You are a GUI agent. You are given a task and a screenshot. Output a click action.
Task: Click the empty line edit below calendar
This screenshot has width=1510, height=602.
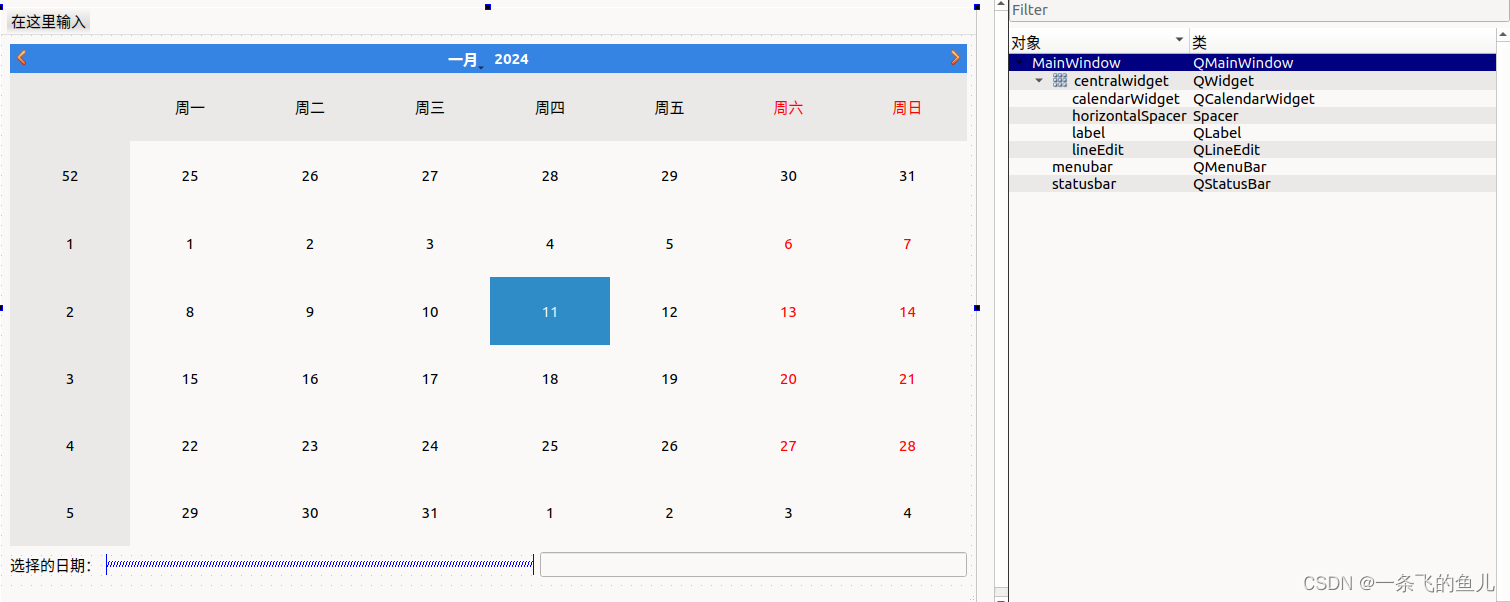coord(753,565)
